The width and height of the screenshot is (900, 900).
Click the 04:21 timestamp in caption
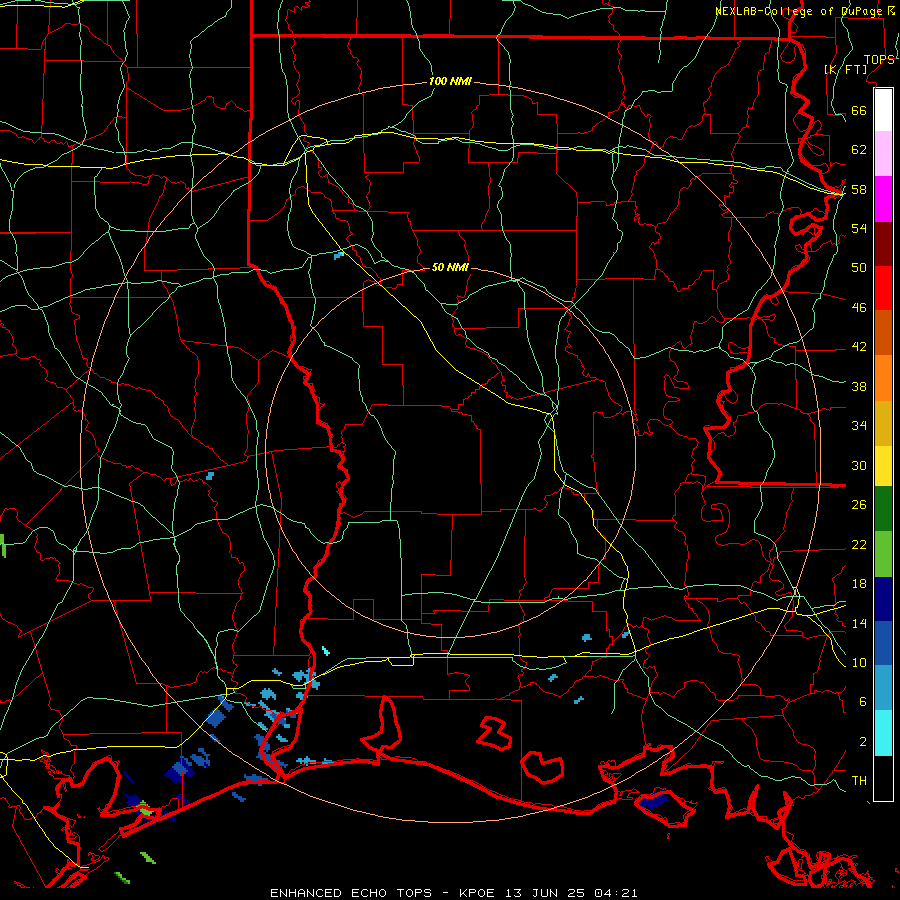[x=616, y=893]
